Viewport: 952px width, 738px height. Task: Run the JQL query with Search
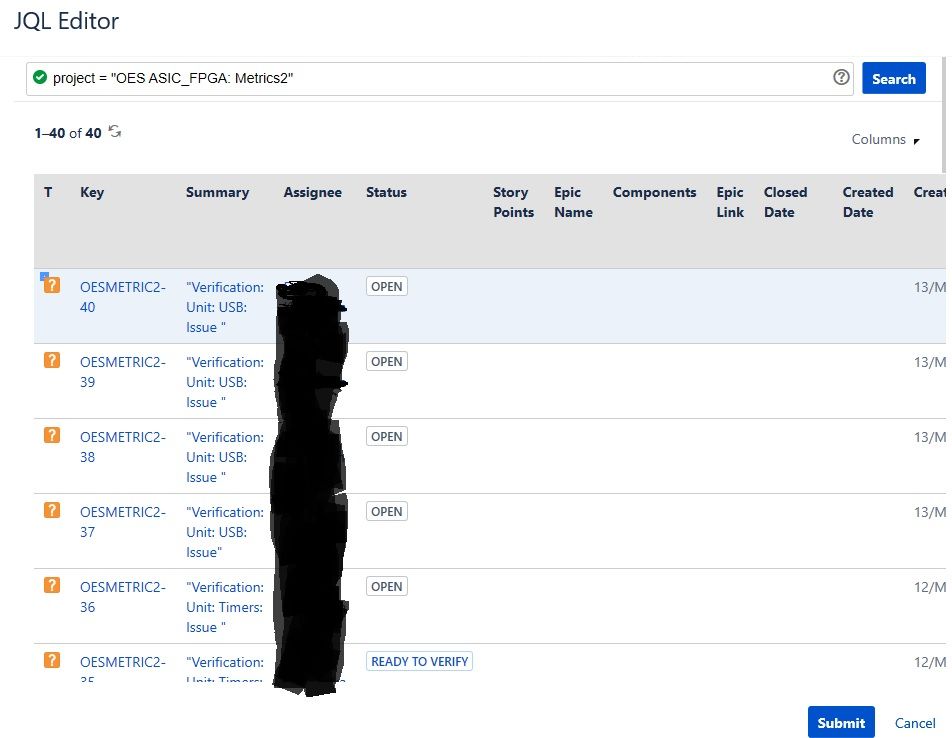pos(894,78)
